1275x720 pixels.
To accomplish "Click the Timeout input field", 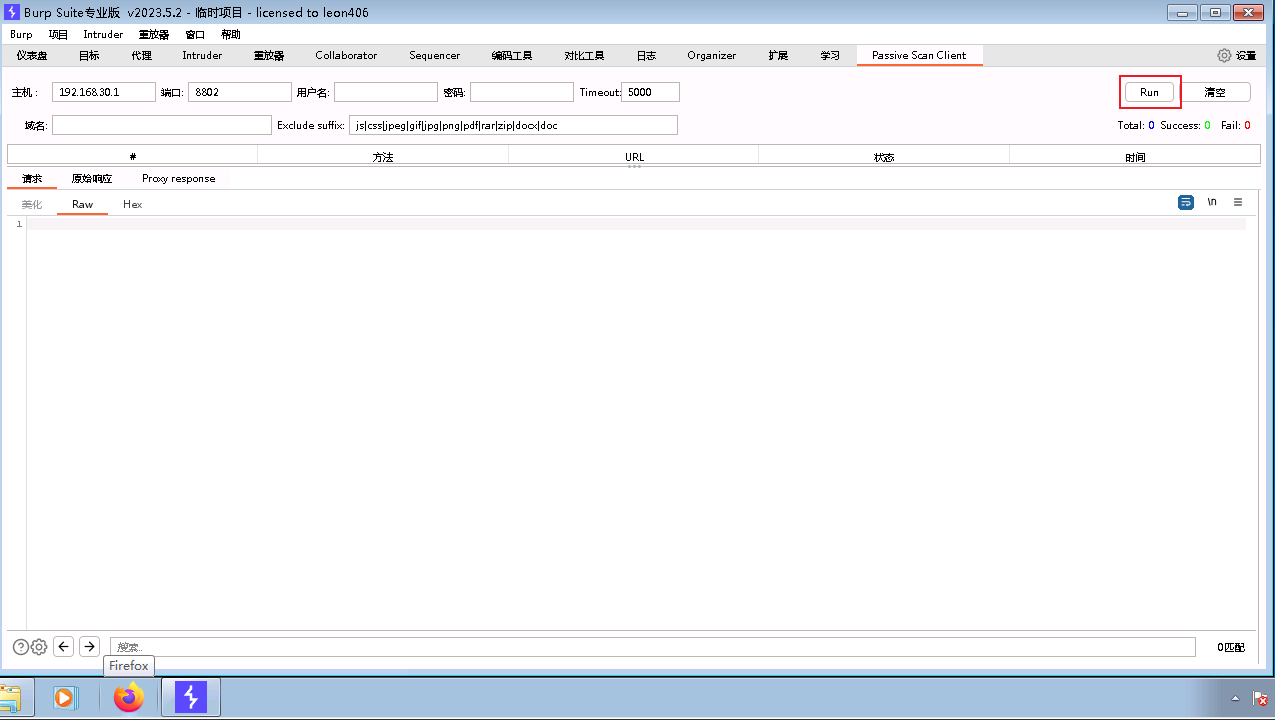I will (651, 92).
